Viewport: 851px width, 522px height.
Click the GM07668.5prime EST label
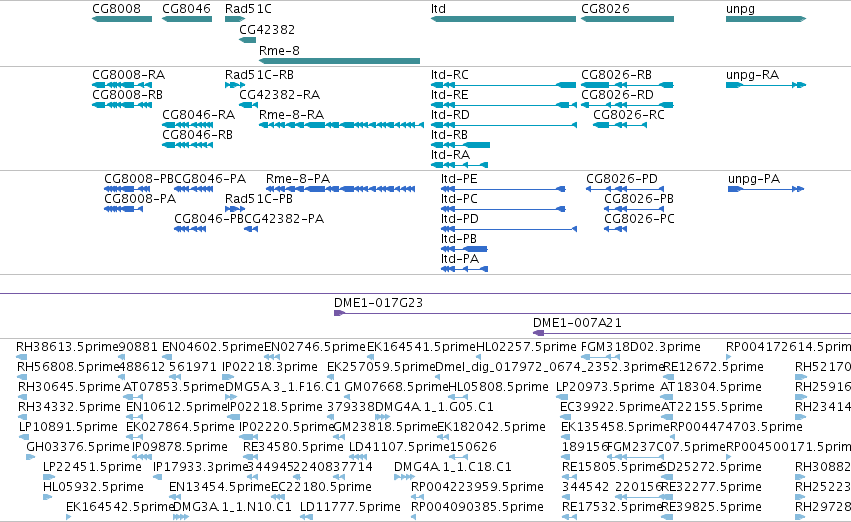396,387
